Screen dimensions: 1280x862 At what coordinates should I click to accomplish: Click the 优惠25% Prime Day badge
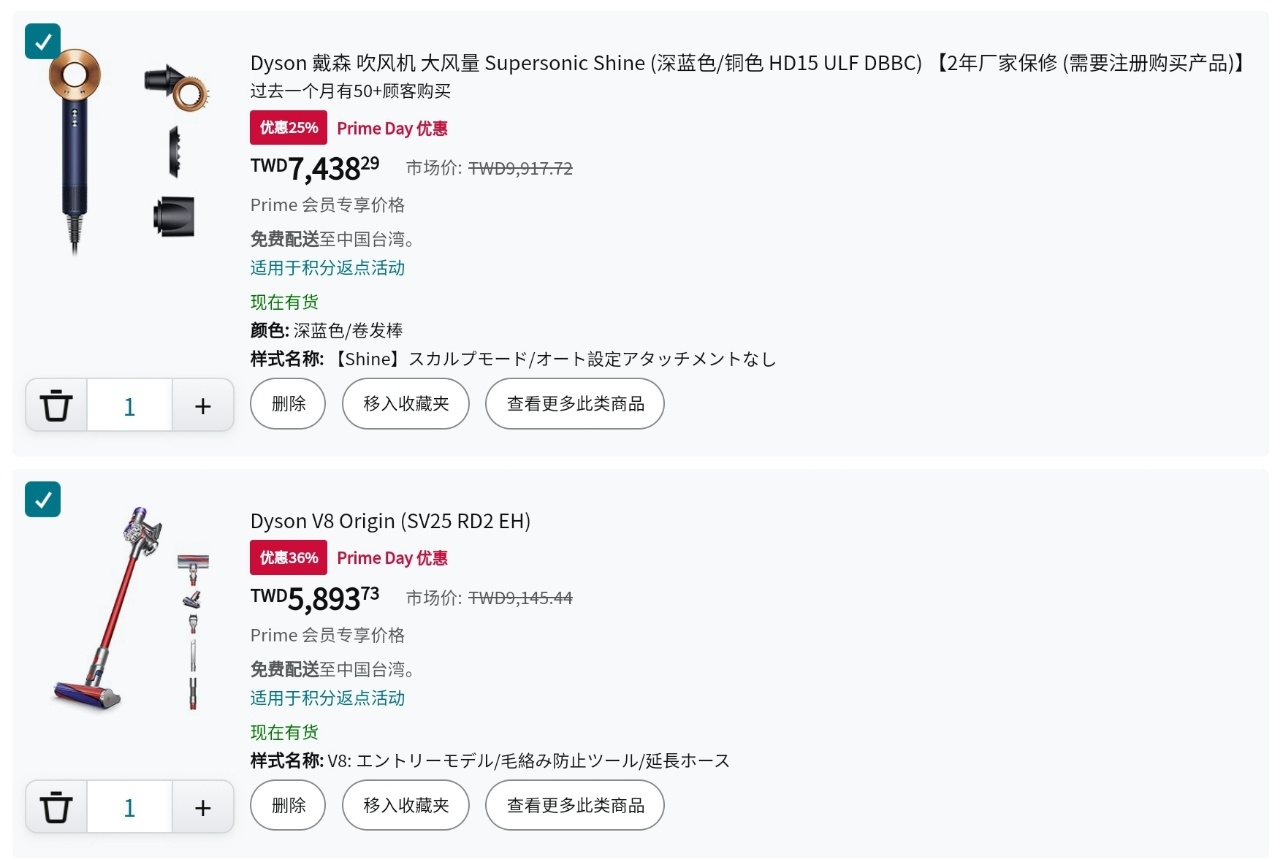(288, 128)
